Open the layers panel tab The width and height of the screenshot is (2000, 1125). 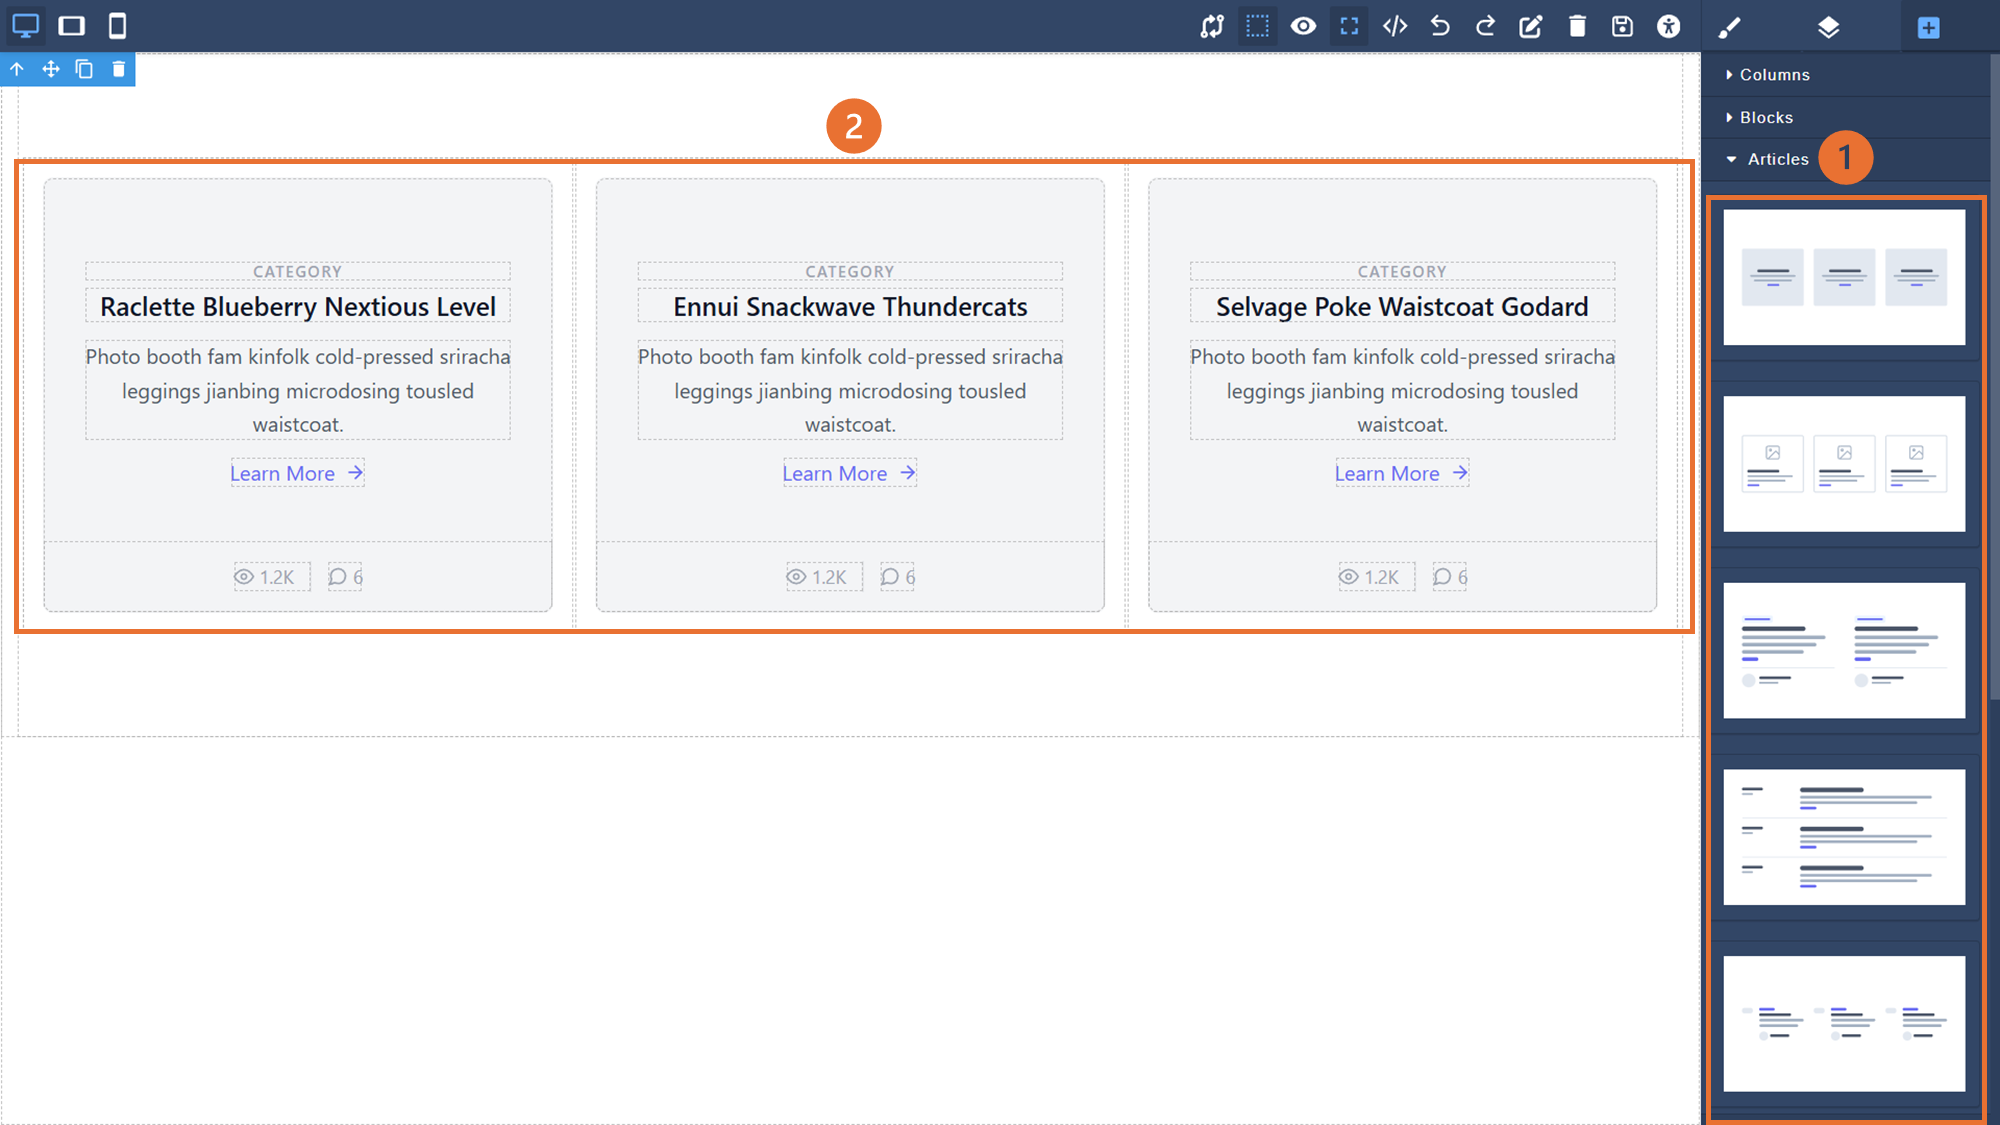[x=1828, y=28]
